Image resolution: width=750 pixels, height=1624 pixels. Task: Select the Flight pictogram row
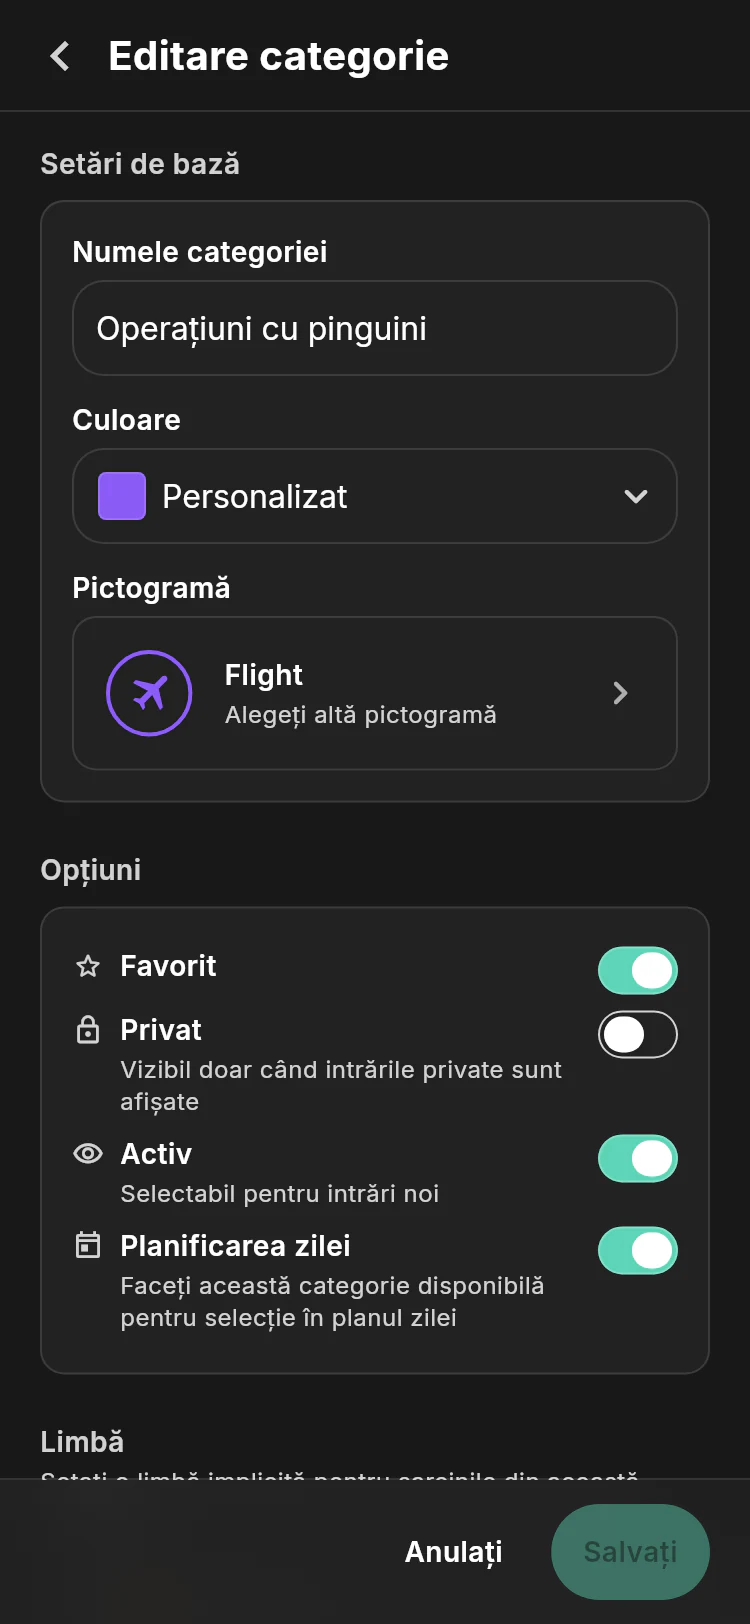pyautogui.click(x=375, y=693)
